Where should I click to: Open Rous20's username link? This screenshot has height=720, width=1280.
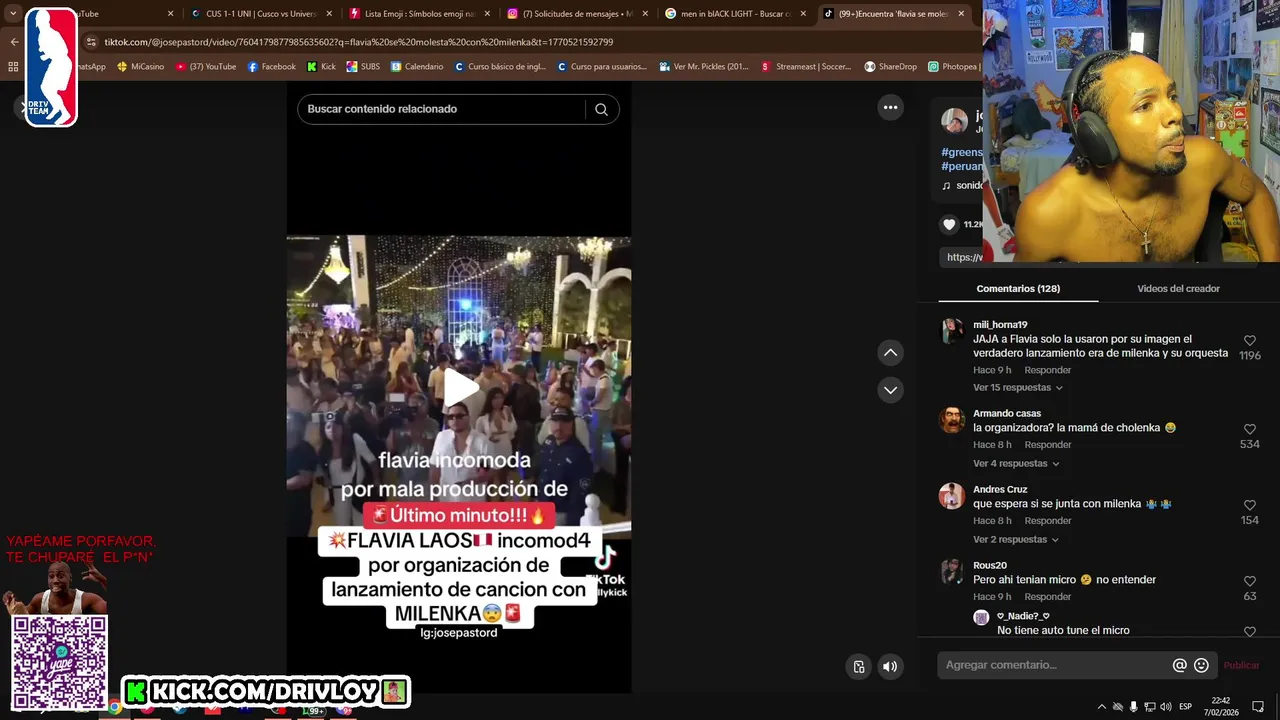coord(990,565)
